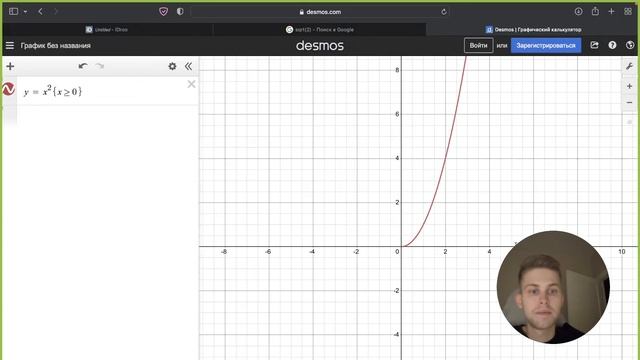Rename graph titled График без названия
Image resolution: width=640 pixels, height=360 pixels.
(56, 45)
